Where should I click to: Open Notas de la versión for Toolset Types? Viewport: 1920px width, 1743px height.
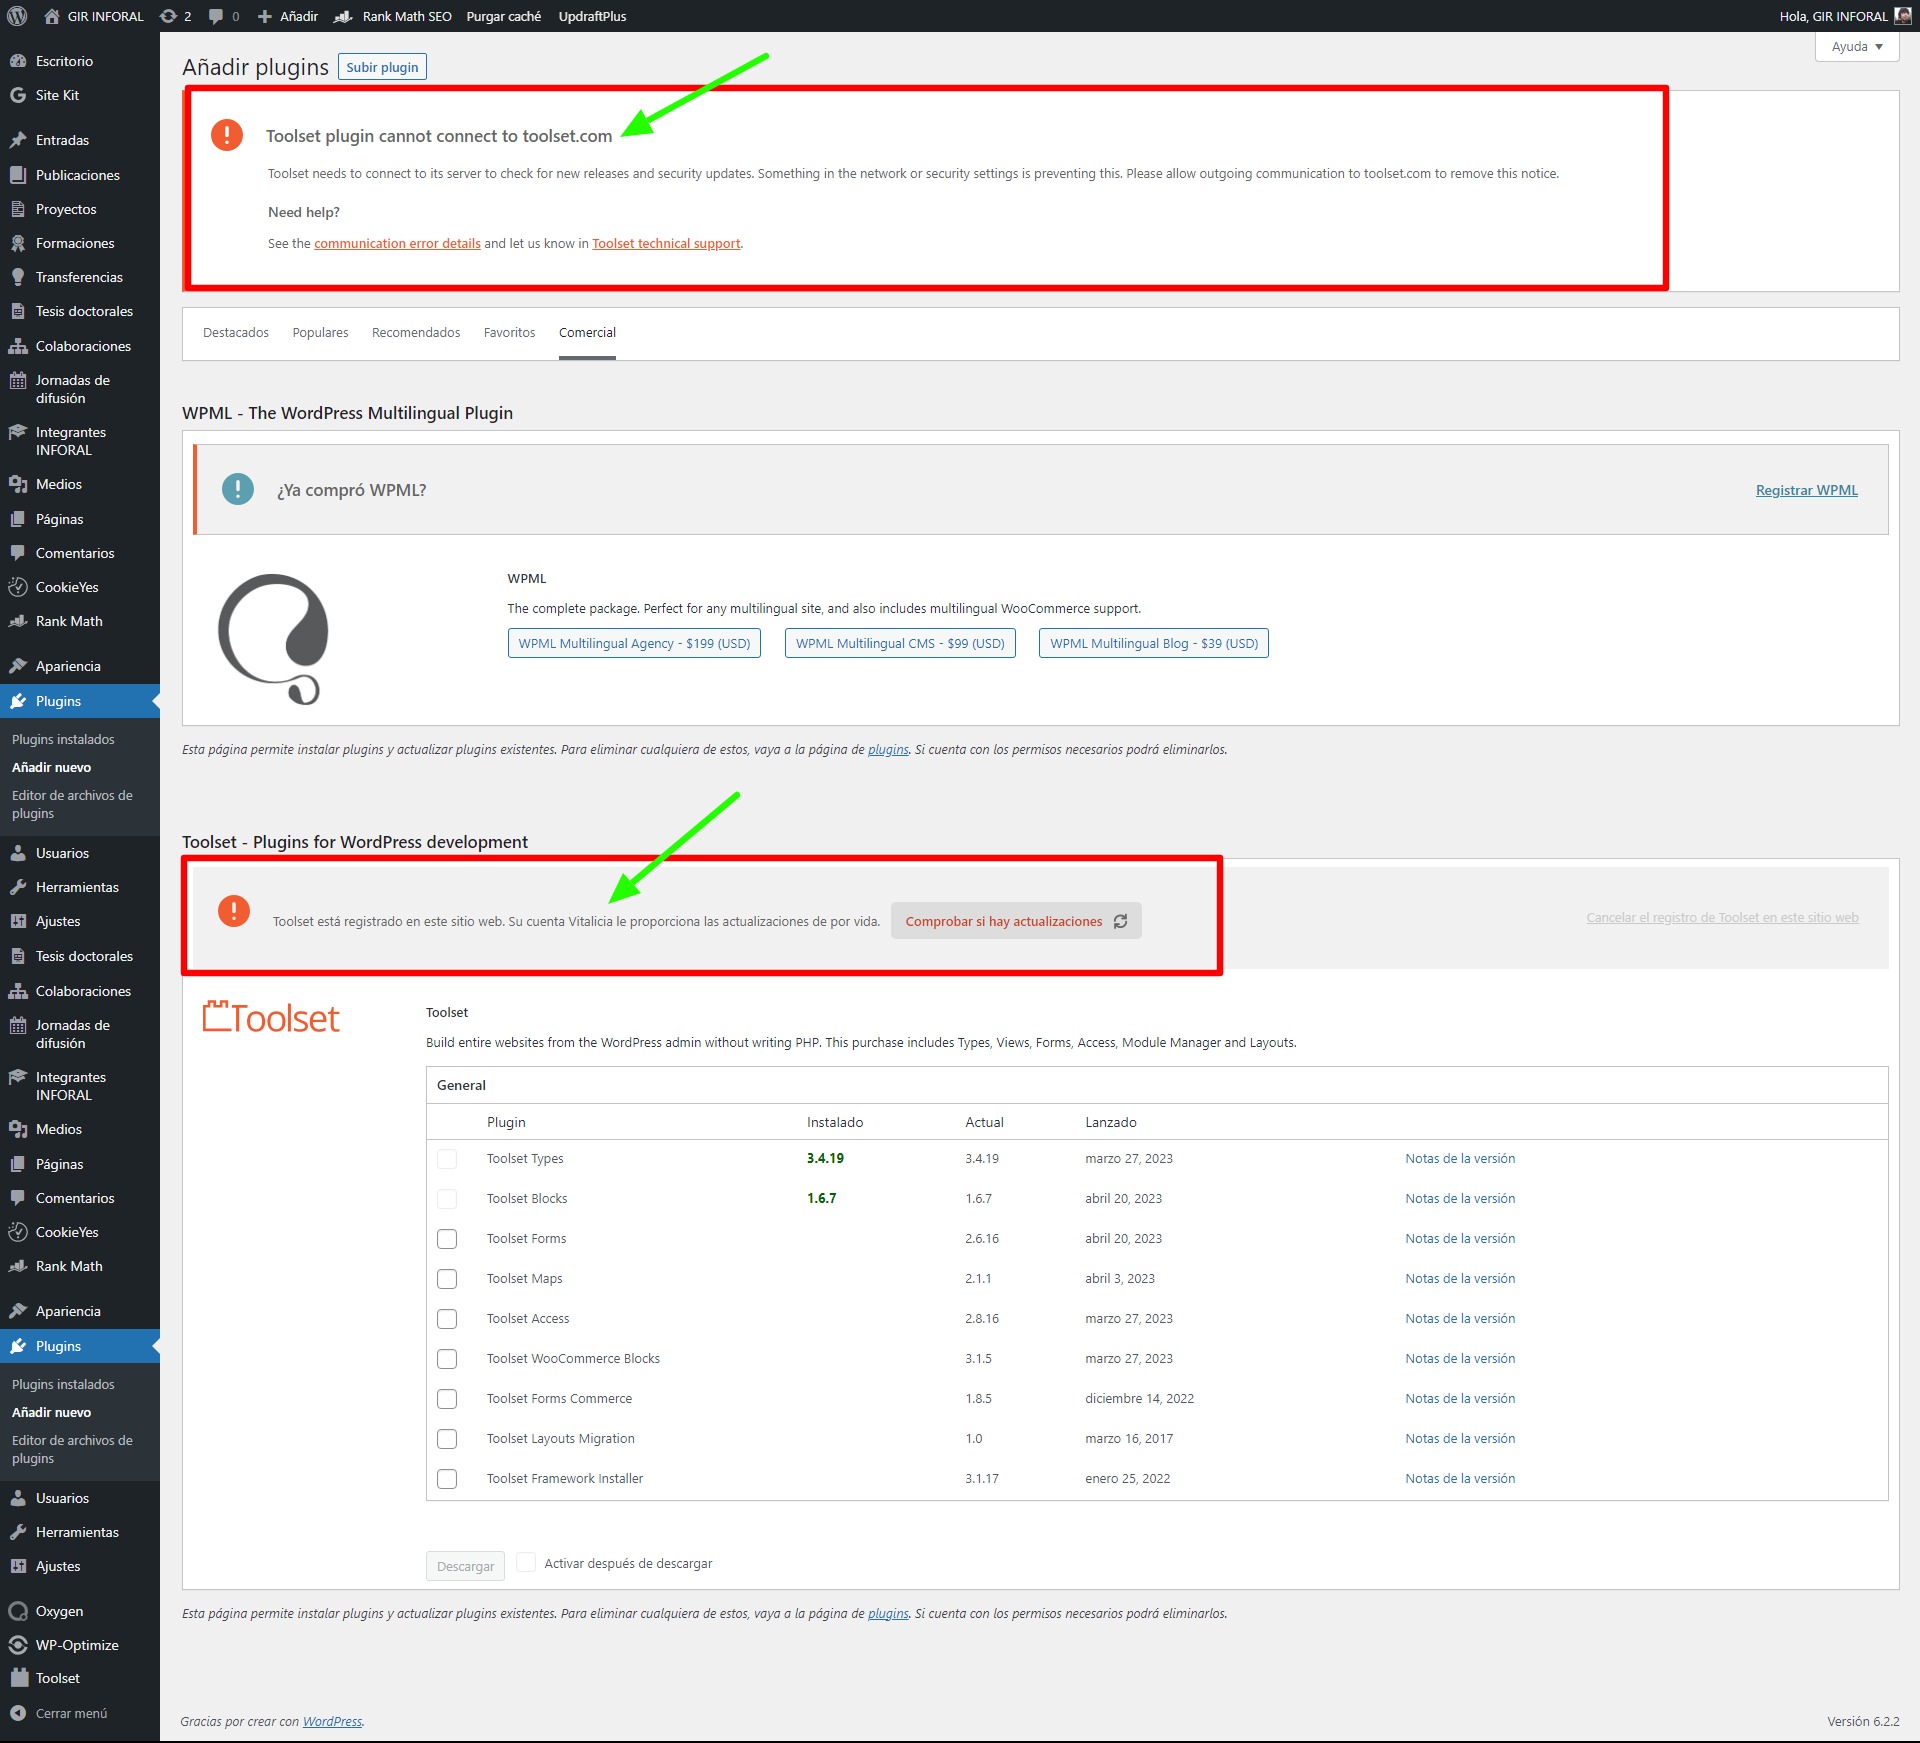coord(1460,1159)
